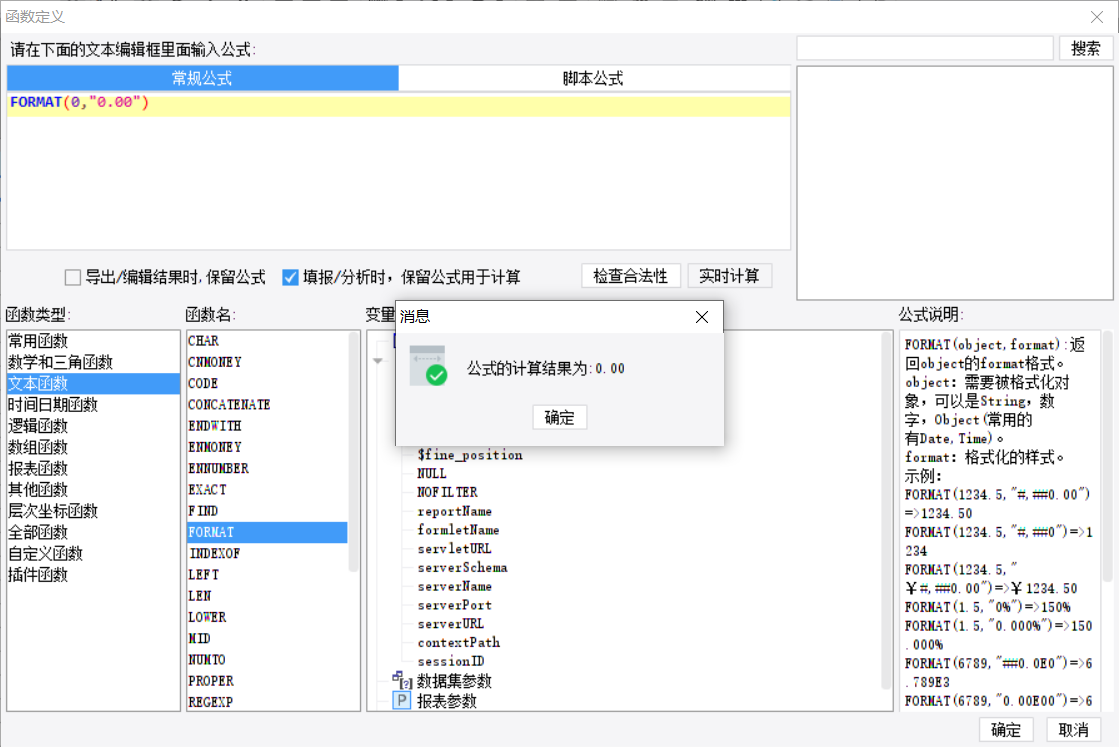Select REGEXP function
Viewport: 1119px width, 747px height.
point(267,702)
